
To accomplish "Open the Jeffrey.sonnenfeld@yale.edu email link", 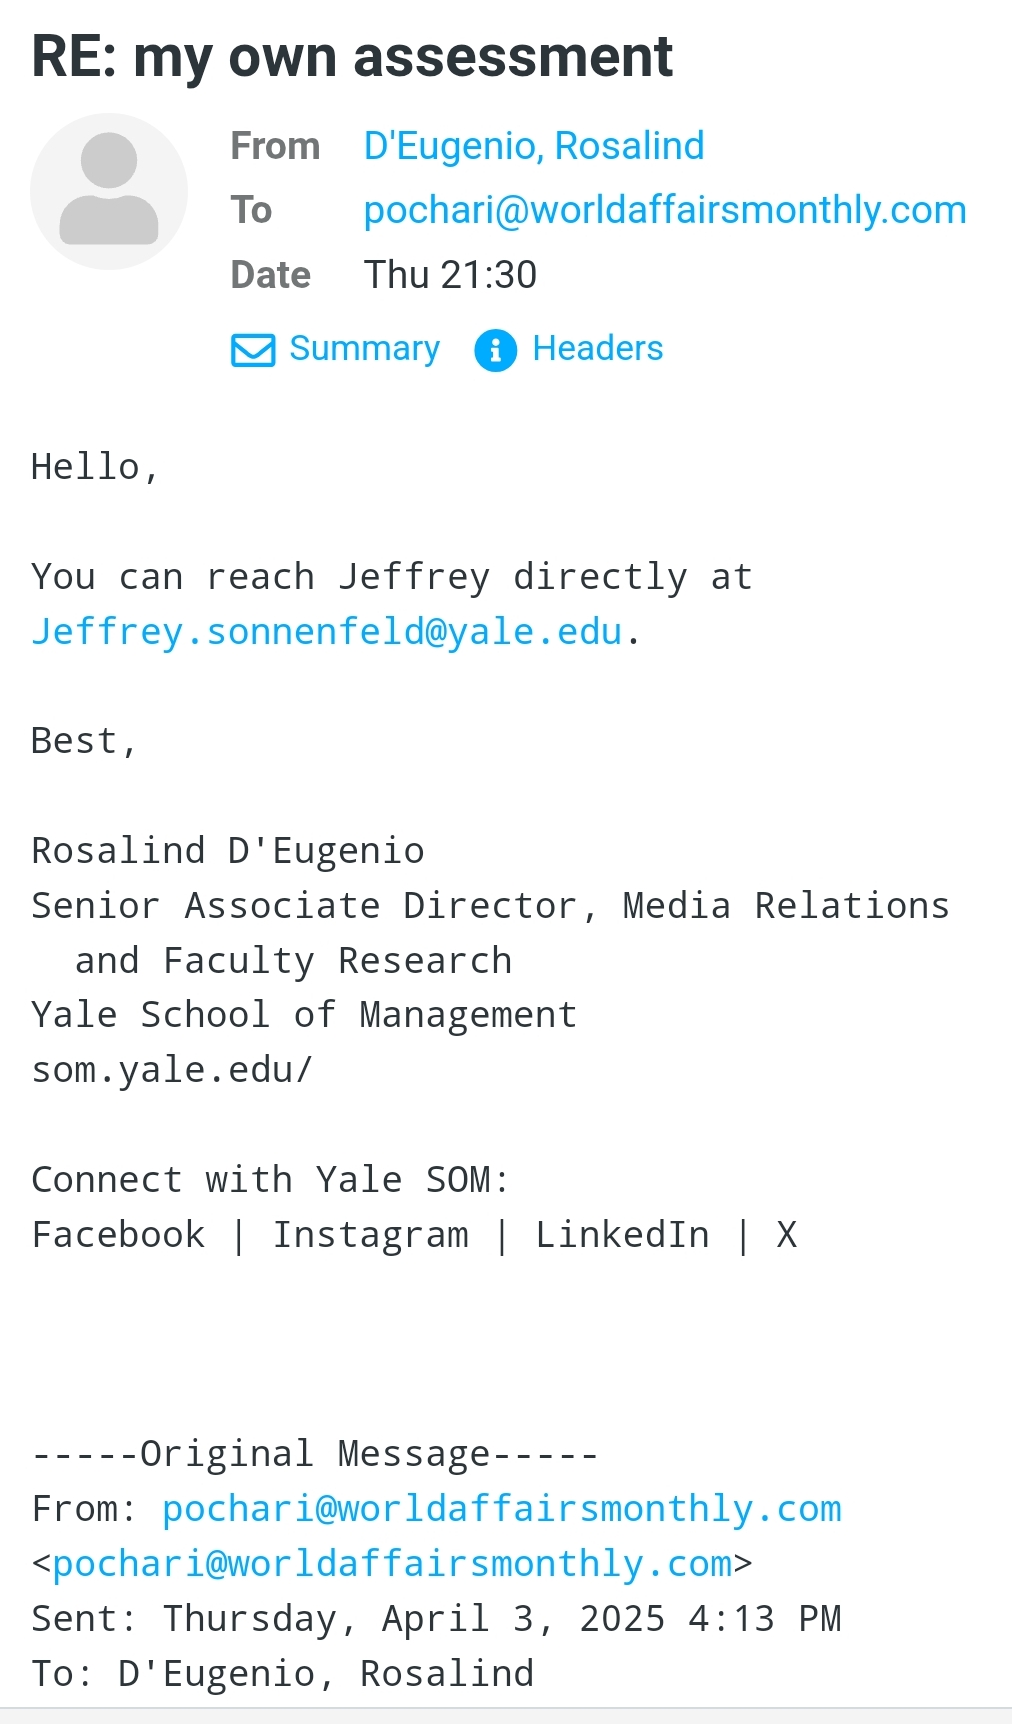I will coord(327,631).
